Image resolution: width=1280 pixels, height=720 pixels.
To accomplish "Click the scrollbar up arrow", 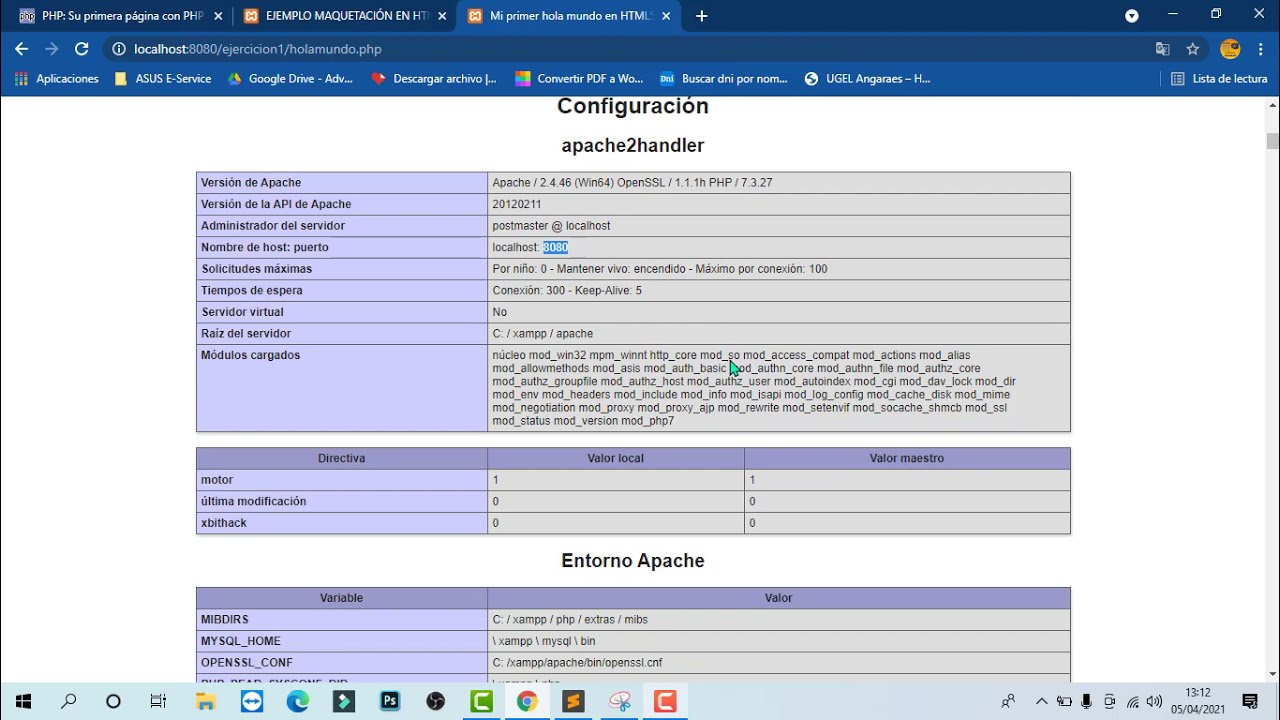I will coord(1272,104).
